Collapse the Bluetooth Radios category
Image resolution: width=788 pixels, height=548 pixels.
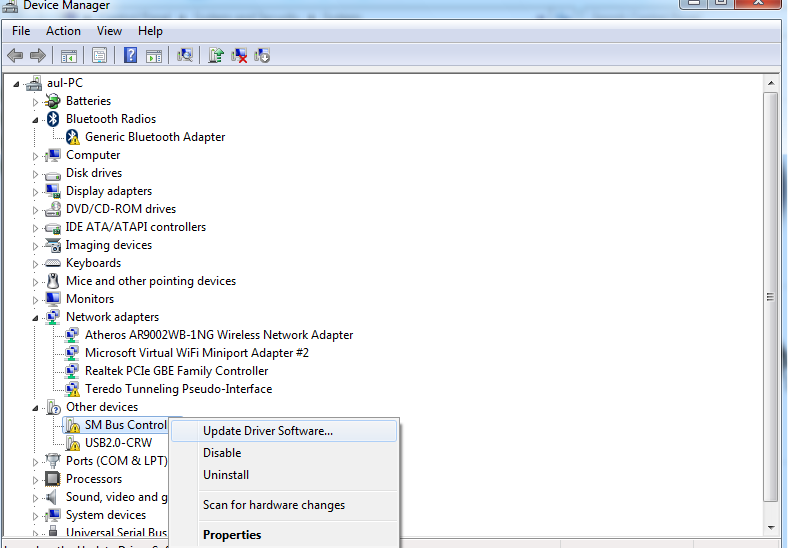coord(35,120)
